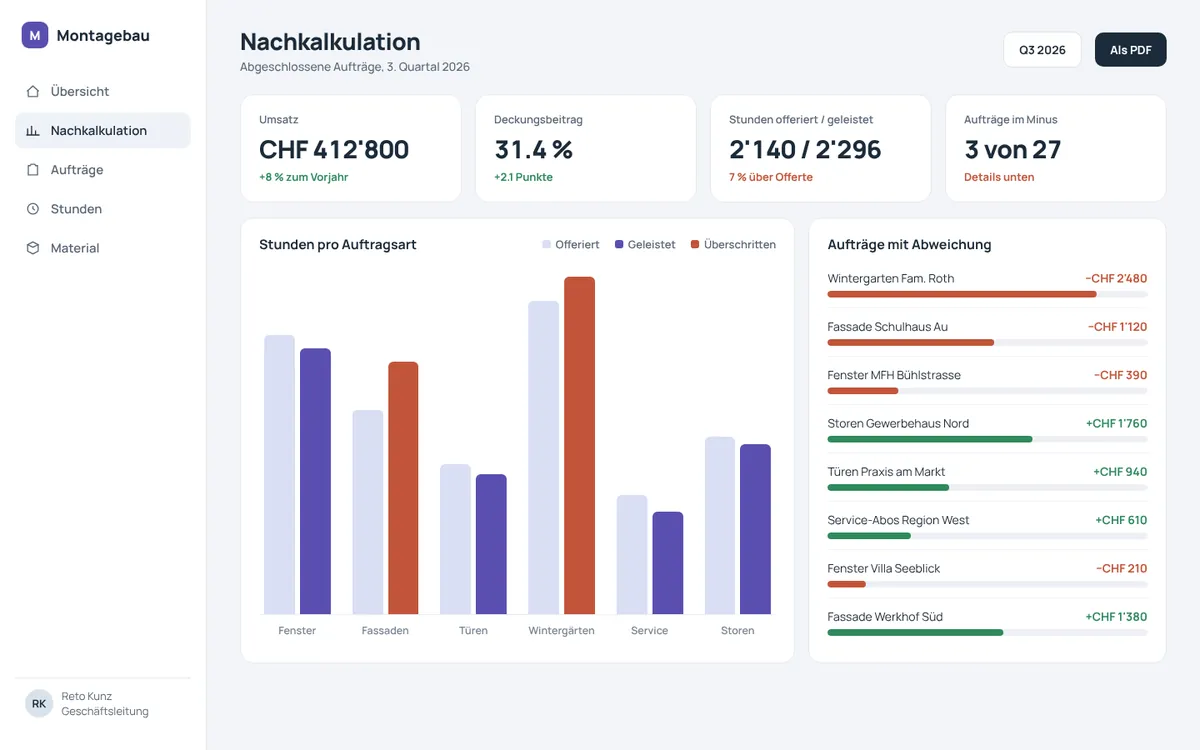This screenshot has width=1200, height=750.
Task: Navigate to Material
Action: click(x=103, y=248)
